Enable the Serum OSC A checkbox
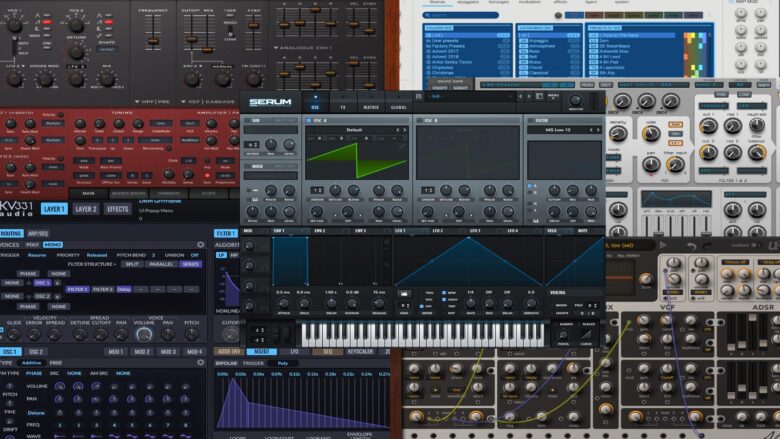This screenshot has height=439, width=780. coord(308,120)
